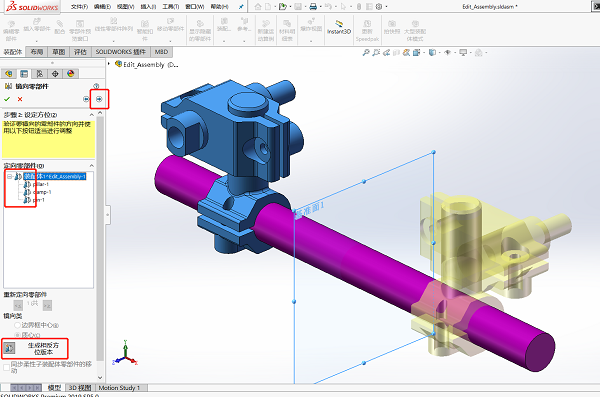
Task: Go to the next step arrow
Action: pos(99,99)
